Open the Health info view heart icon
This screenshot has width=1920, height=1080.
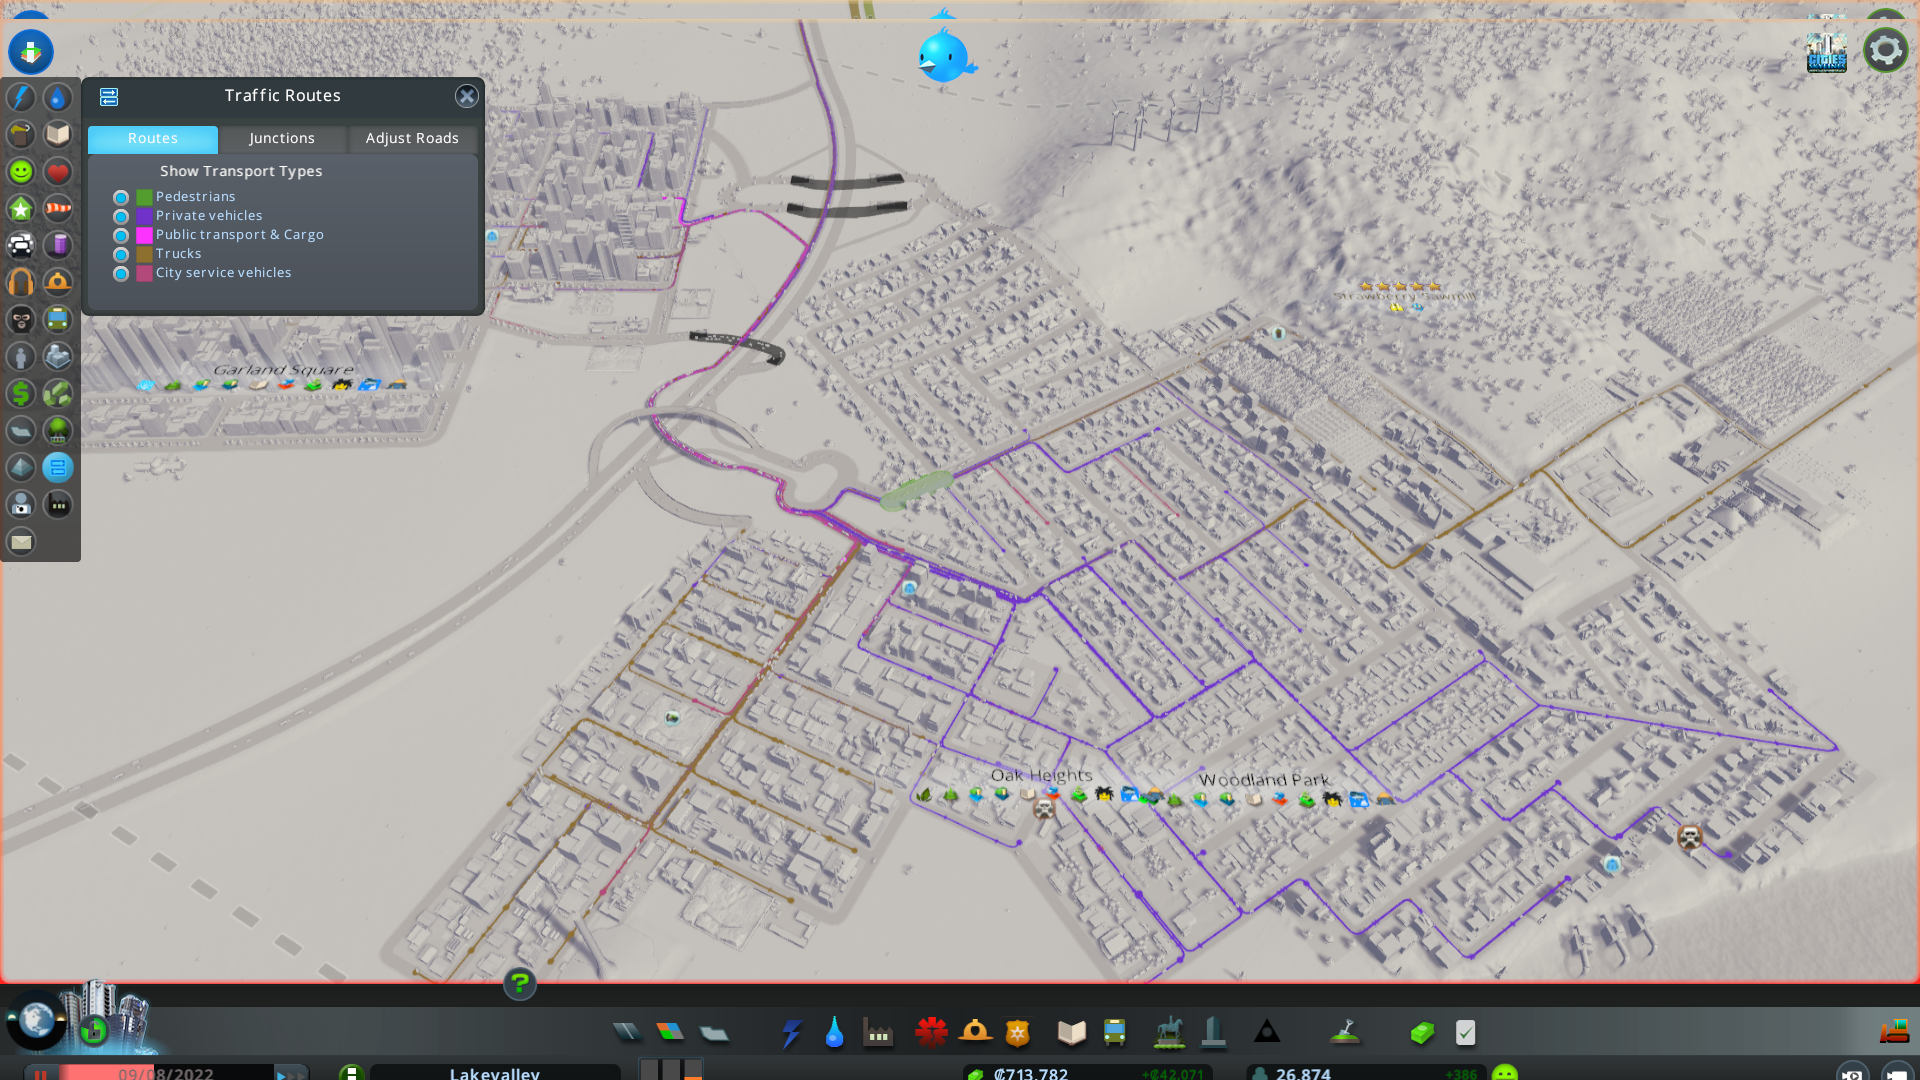point(58,172)
